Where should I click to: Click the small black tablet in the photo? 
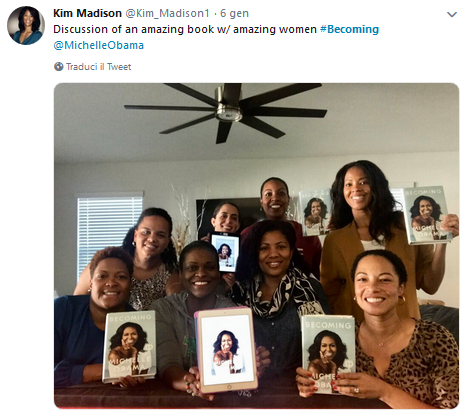pos(225,252)
